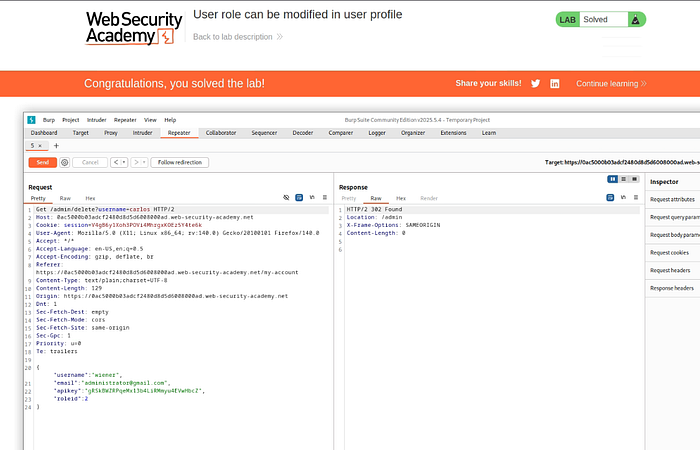Switch to the Learn tab
The width and height of the screenshot is (700, 450).
pos(489,133)
